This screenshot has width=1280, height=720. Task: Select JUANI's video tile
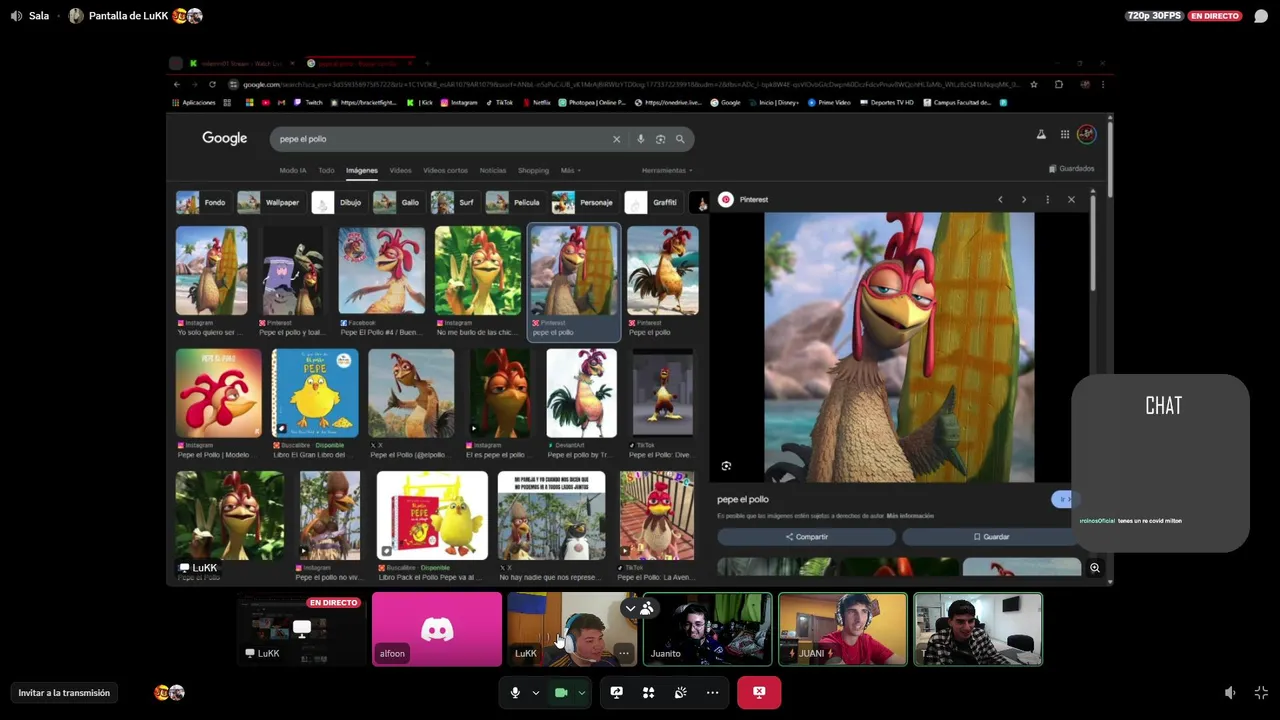[843, 629]
